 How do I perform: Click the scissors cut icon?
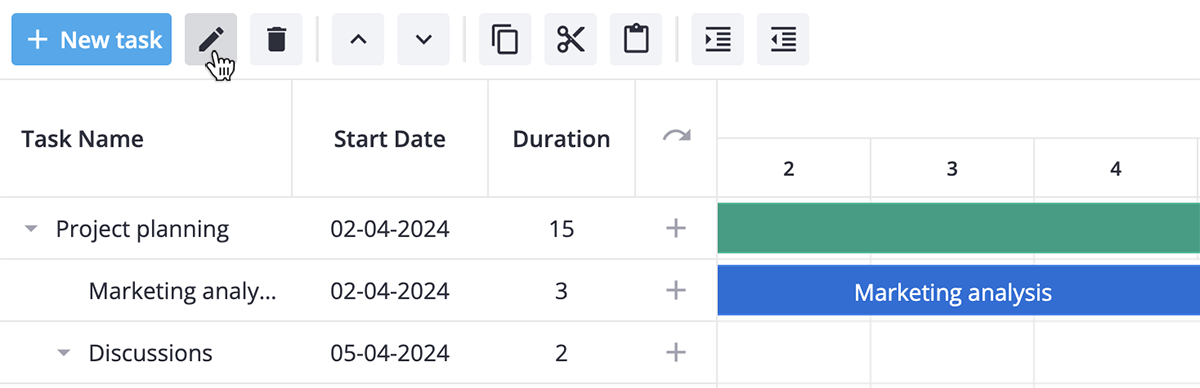pyautogui.click(x=570, y=40)
